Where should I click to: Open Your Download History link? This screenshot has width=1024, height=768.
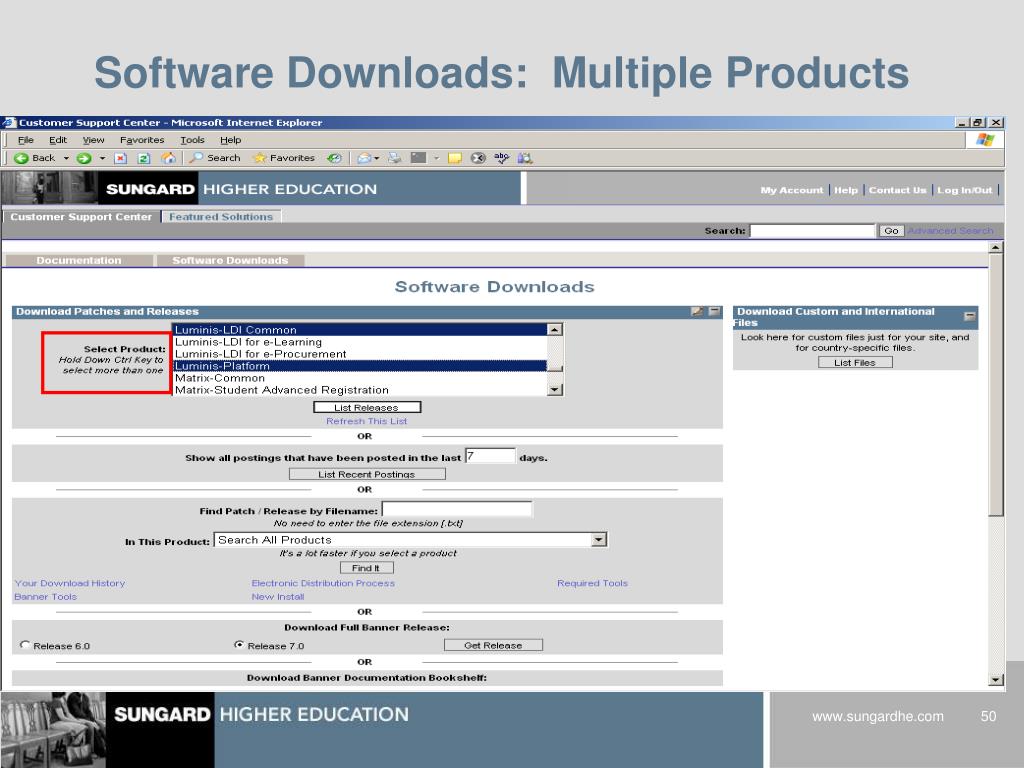[x=70, y=583]
